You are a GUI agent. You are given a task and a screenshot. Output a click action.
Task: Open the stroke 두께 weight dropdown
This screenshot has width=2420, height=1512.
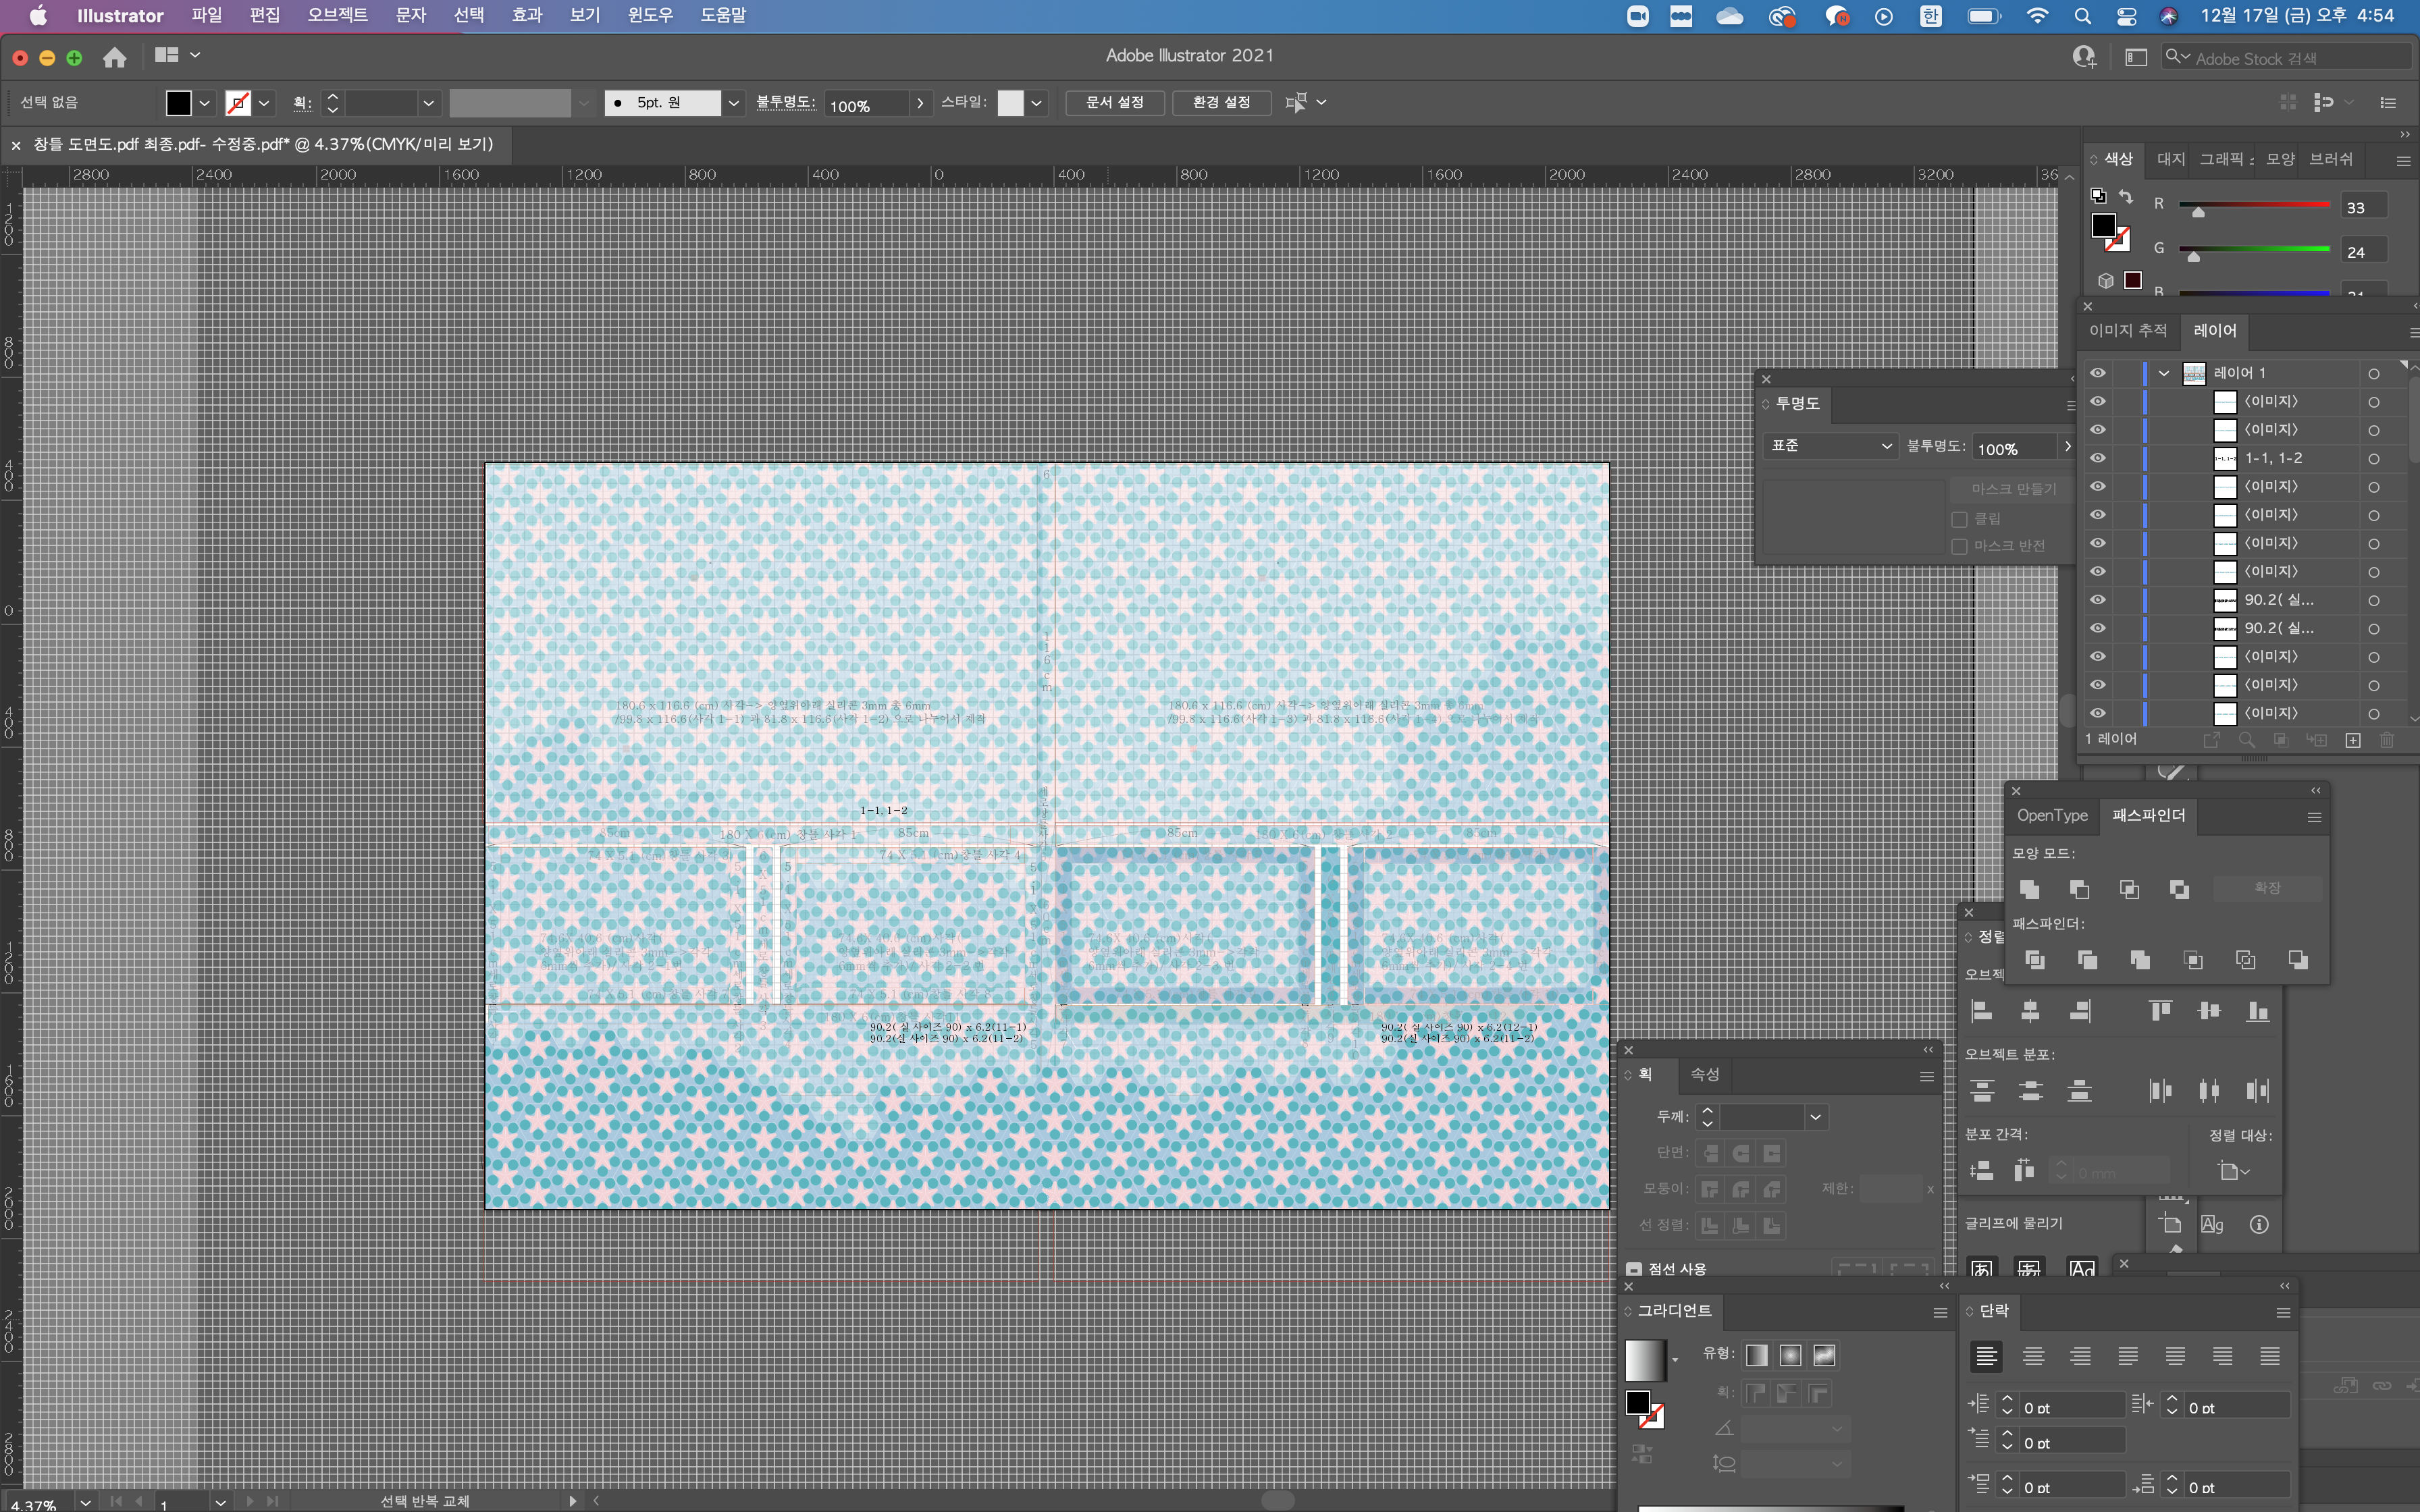pyautogui.click(x=1816, y=1117)
